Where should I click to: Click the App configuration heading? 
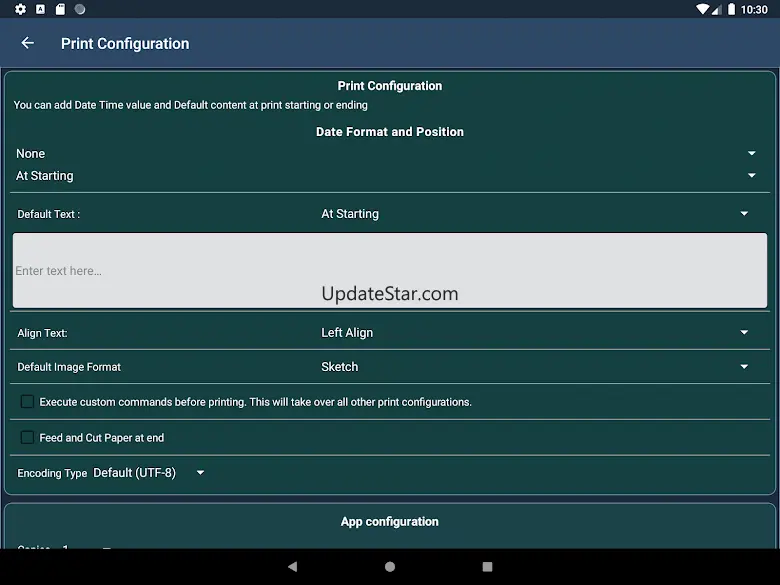tap(390, 521)
